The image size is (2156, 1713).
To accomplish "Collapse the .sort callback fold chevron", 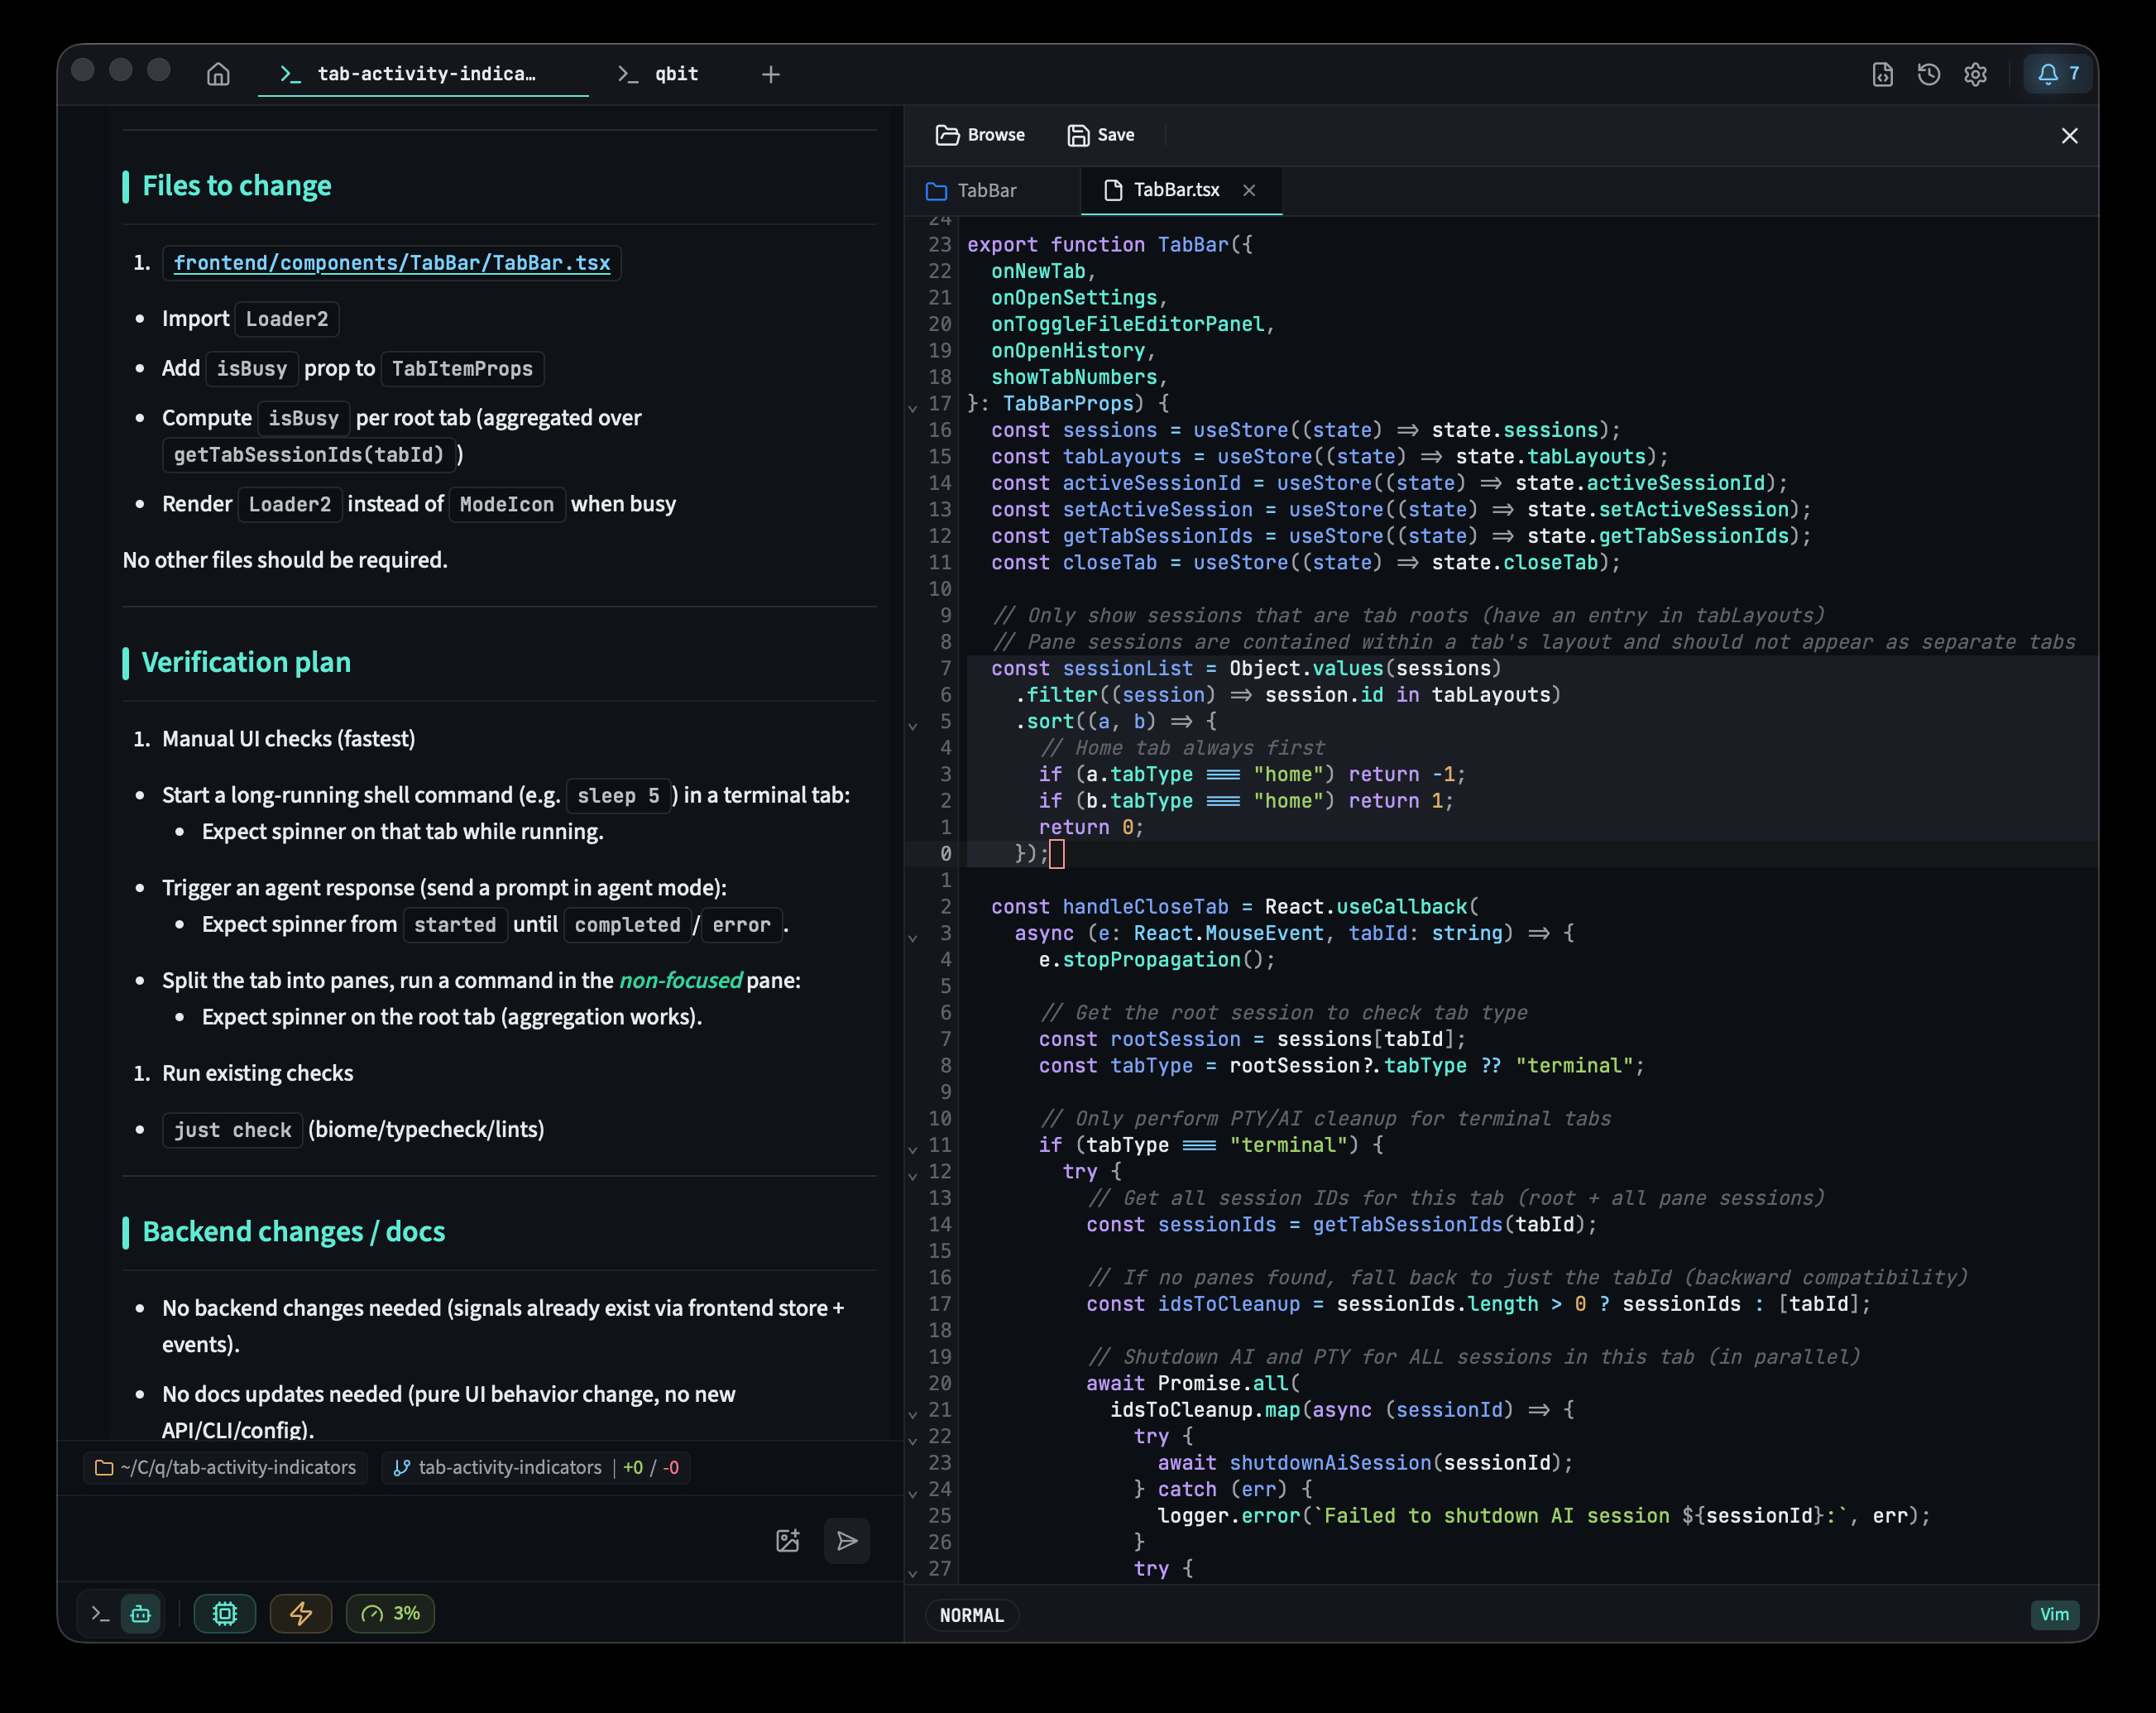I will click(x=912, y=724).
